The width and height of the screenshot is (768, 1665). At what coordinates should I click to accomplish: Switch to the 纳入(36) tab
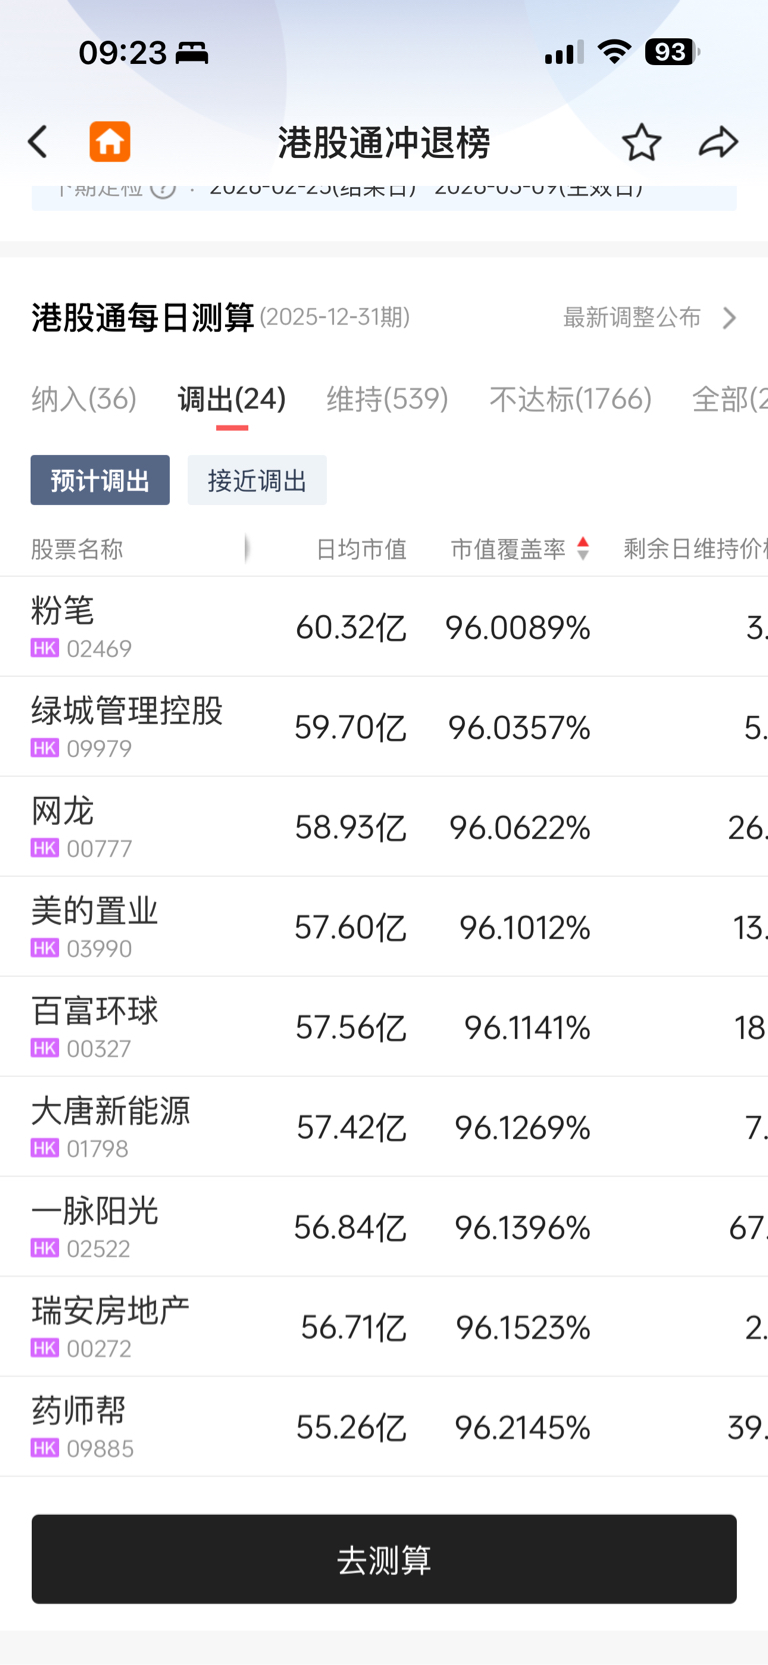(x=84, y=399)
